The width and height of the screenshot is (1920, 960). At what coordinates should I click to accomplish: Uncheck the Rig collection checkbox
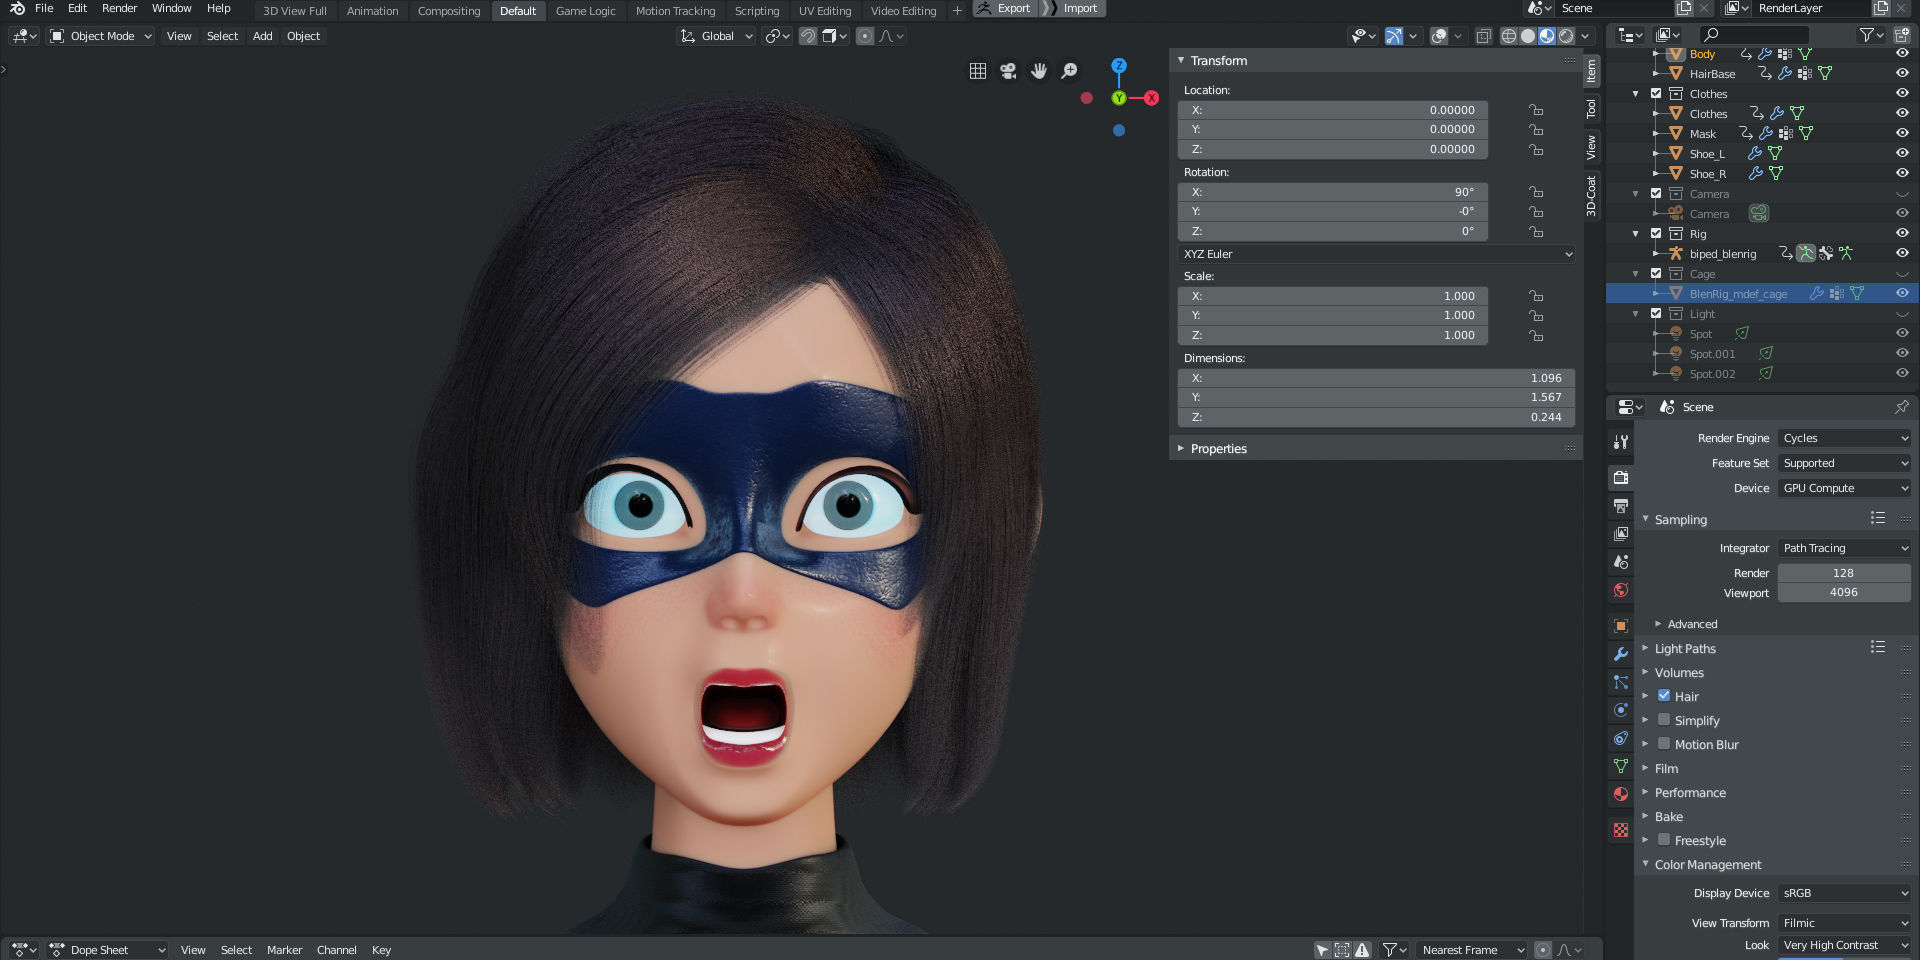1656,233
